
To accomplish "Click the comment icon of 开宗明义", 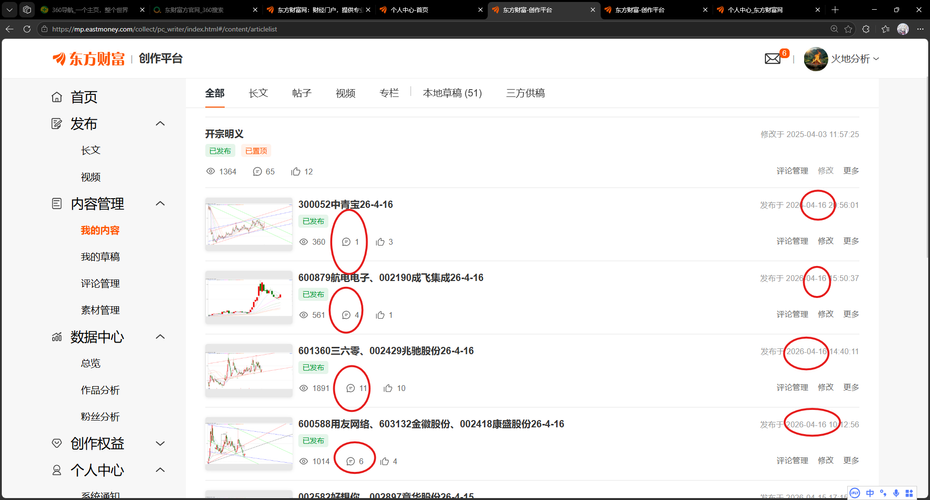I will (x=257, y=171).
